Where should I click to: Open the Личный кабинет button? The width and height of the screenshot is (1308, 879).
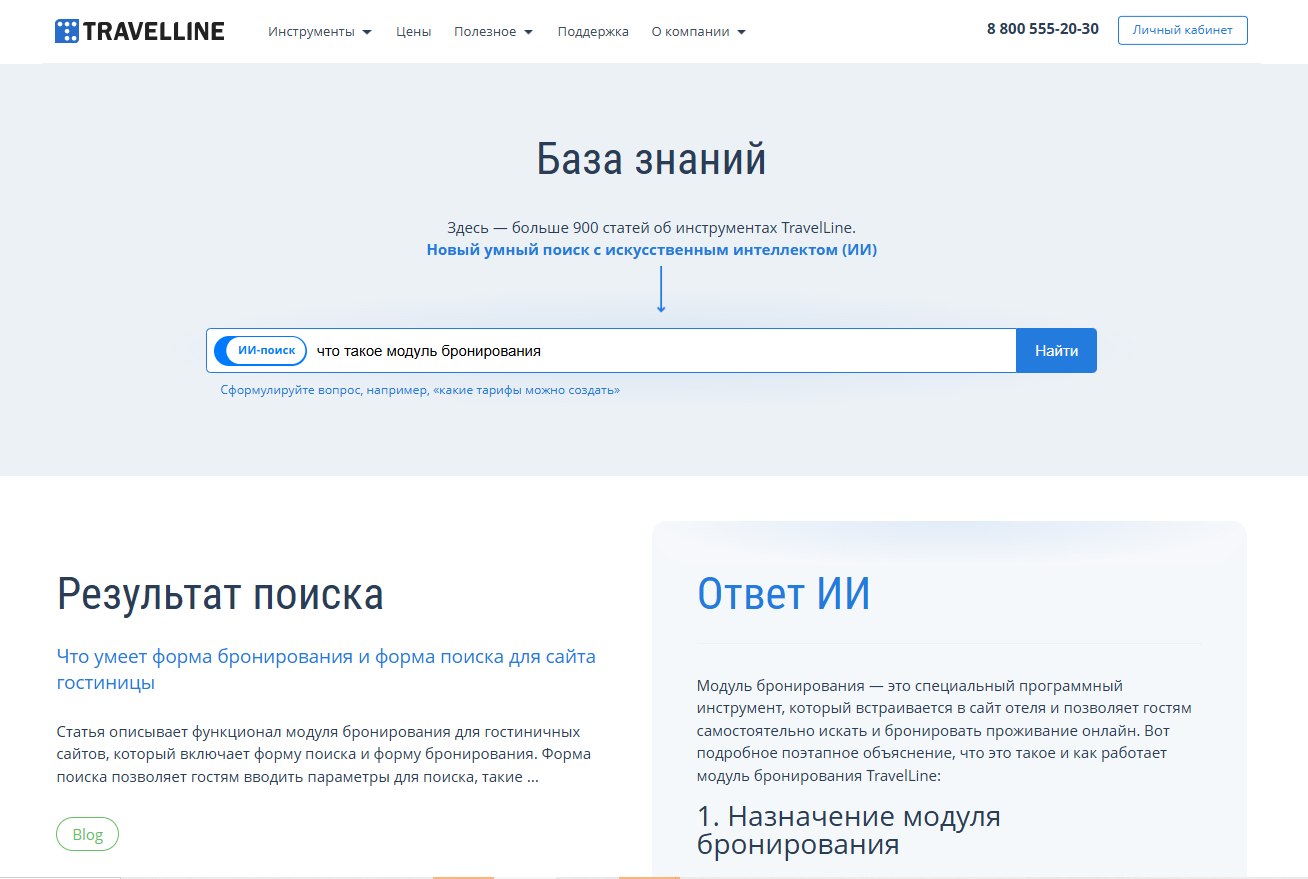[x=1182, y=30]
